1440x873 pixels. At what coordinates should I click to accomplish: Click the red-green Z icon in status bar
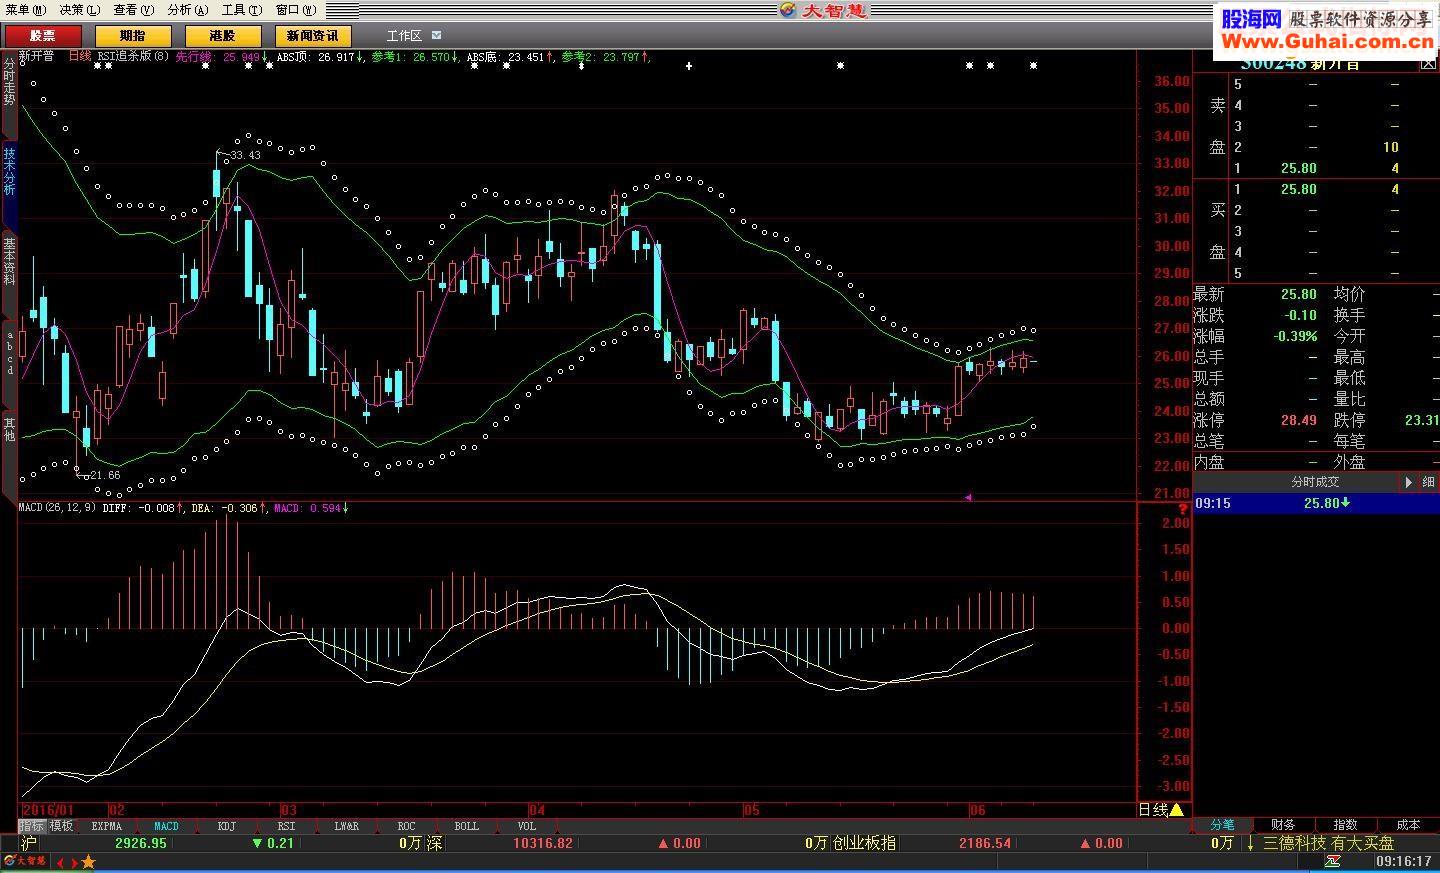(x=1333, y=861)
